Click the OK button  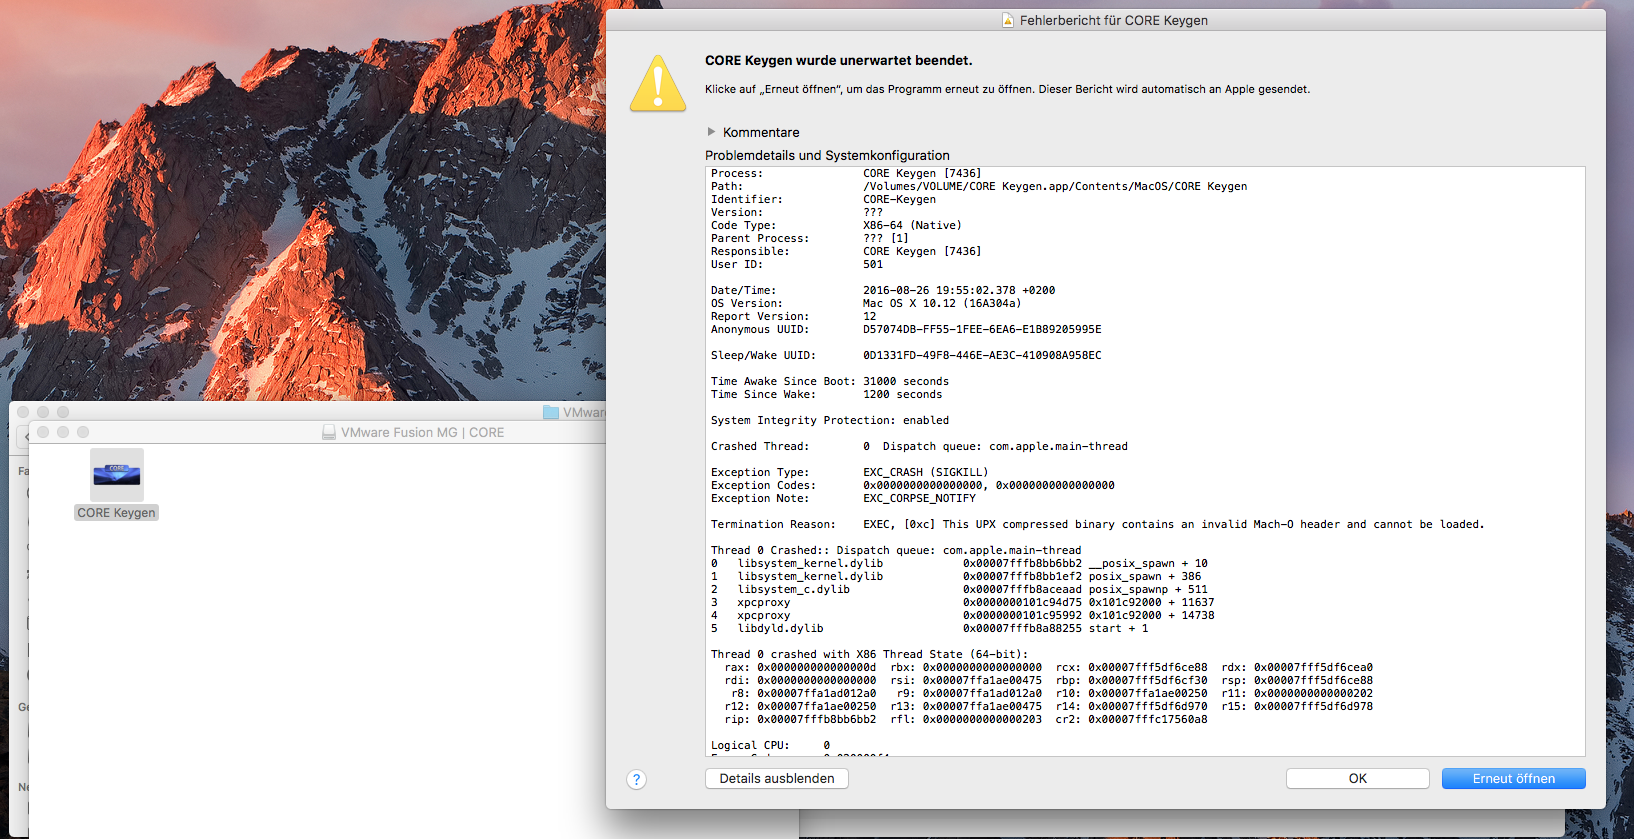[x=1357, y=778]
